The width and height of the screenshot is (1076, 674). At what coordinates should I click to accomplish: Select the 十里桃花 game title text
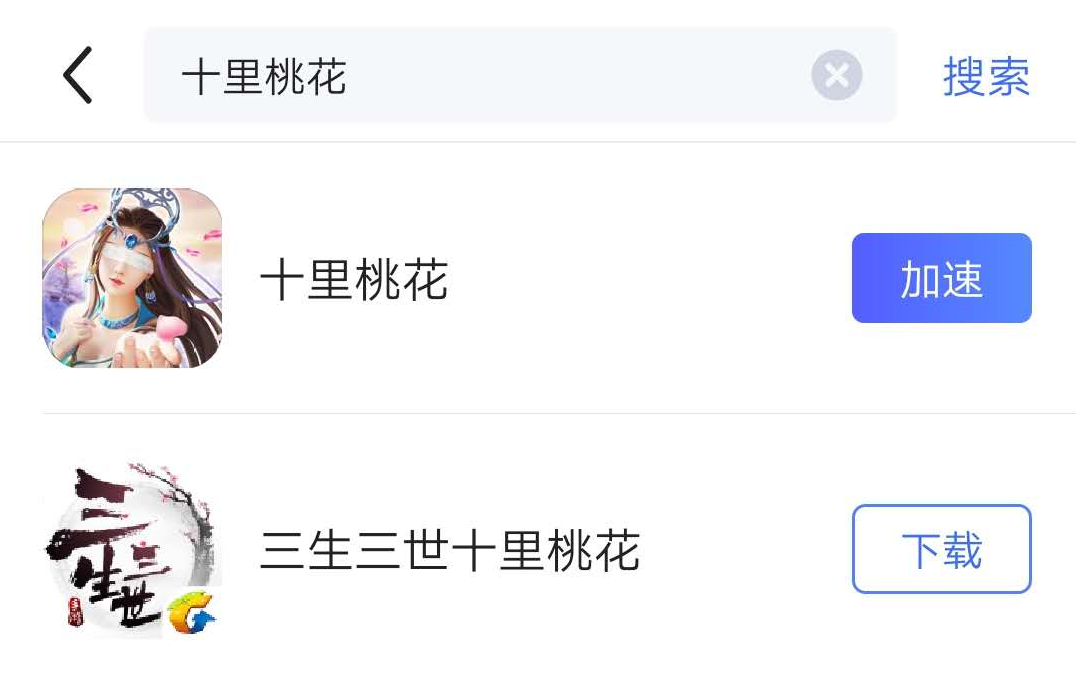354,279
